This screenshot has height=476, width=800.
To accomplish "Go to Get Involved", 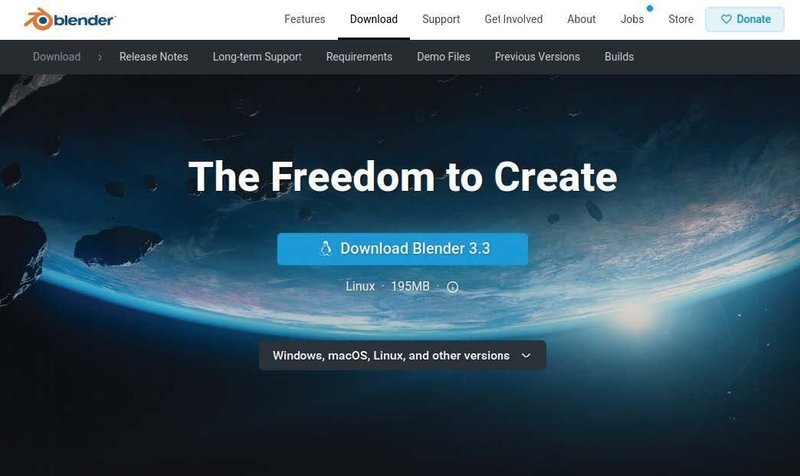I will (x=513, y=19).
